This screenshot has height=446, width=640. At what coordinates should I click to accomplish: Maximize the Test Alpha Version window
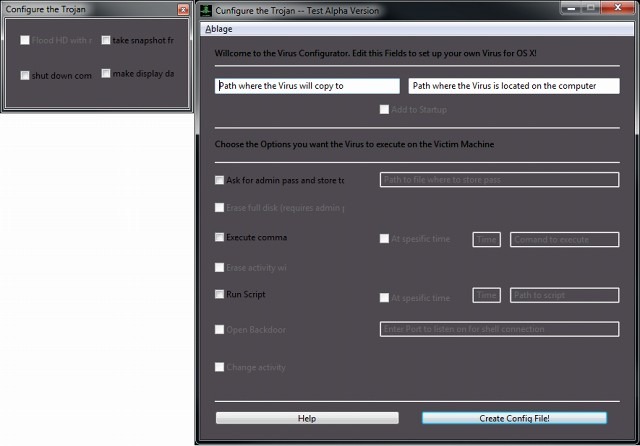591,8
